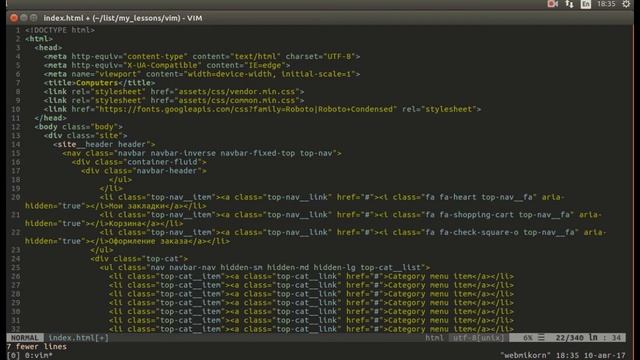Image resolution: width=640 pixels, height=360 pixels.
Task: Click line number 22 in the gutter
Action: (x=16, y=232)
